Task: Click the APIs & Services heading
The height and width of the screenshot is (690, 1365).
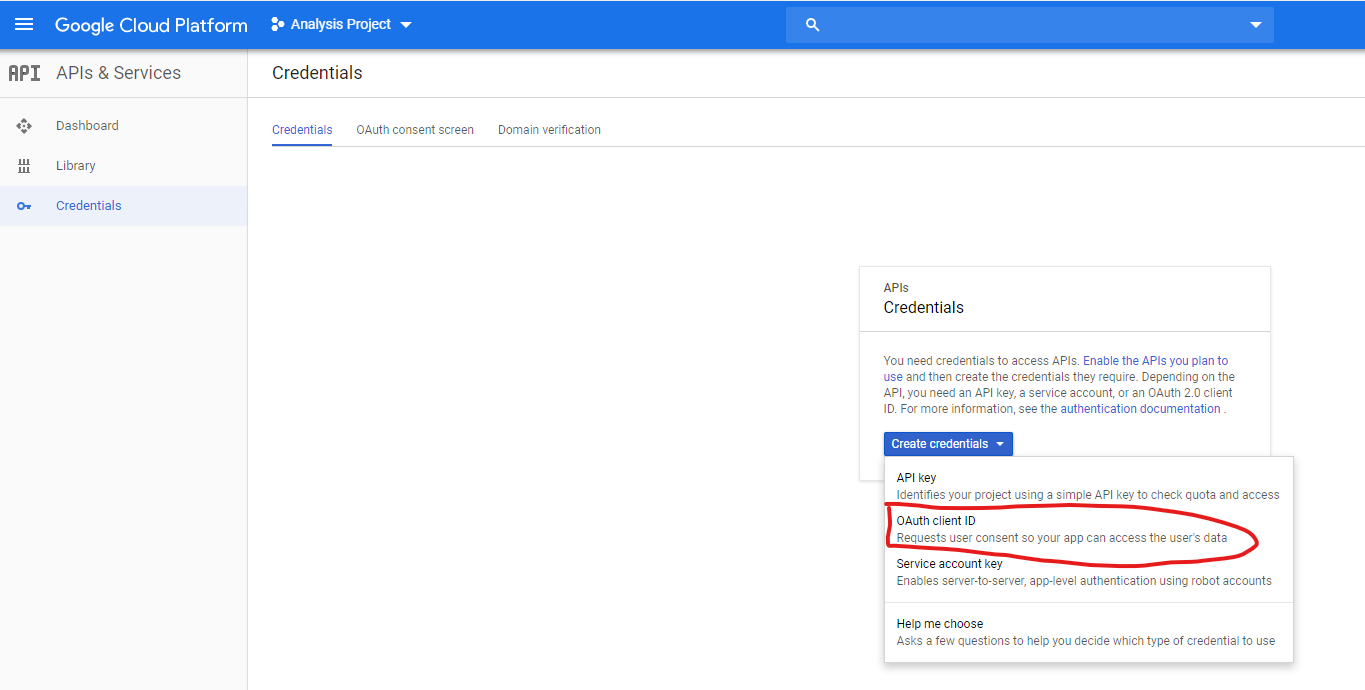Action: point(119,73)
